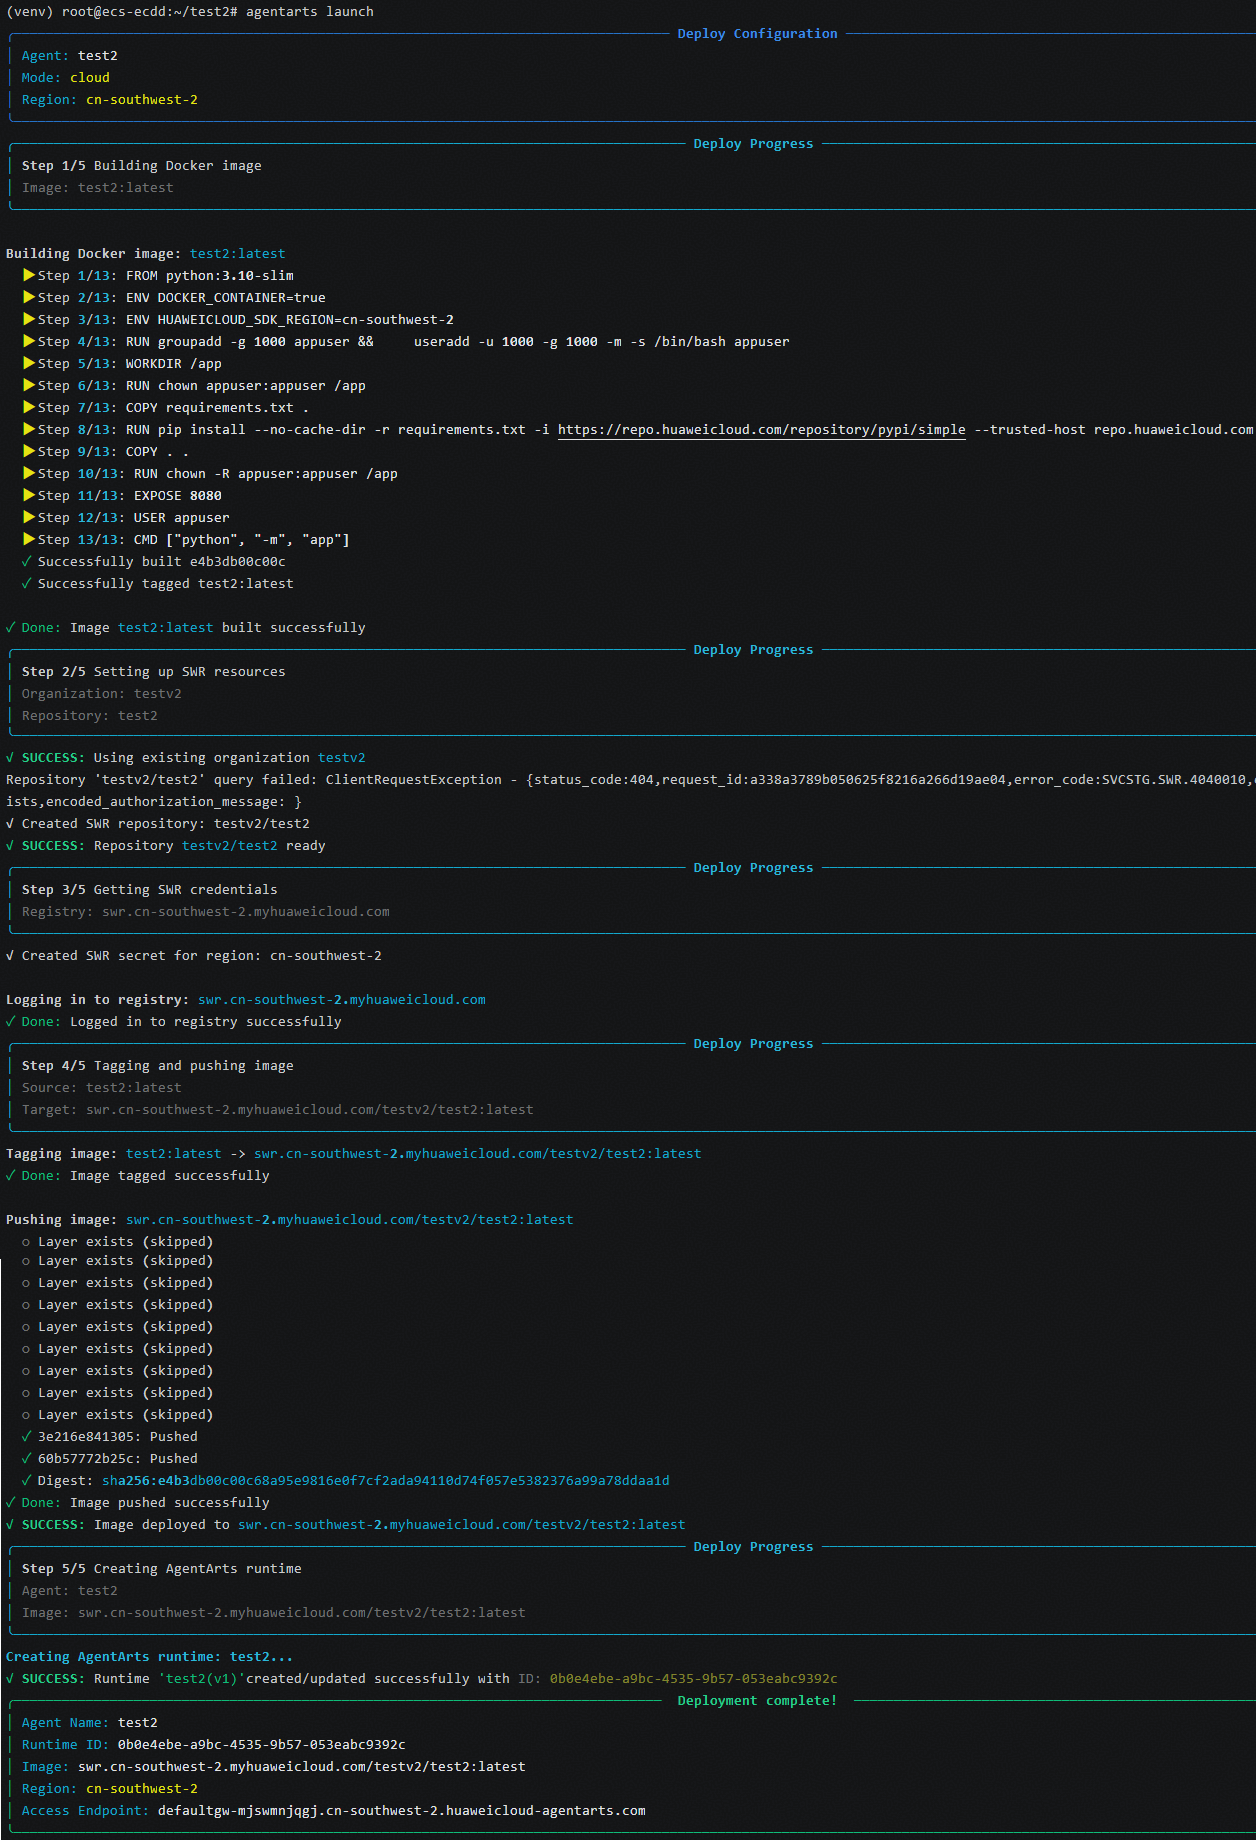1256x1840 pixels.
Task: Click 'Repository: test2'
Action: coord(90,716)
